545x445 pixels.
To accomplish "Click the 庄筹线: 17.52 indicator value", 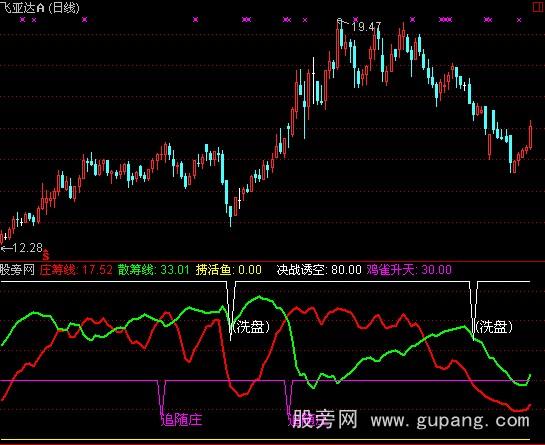I will pyautogui.click(x=76, y=269).
